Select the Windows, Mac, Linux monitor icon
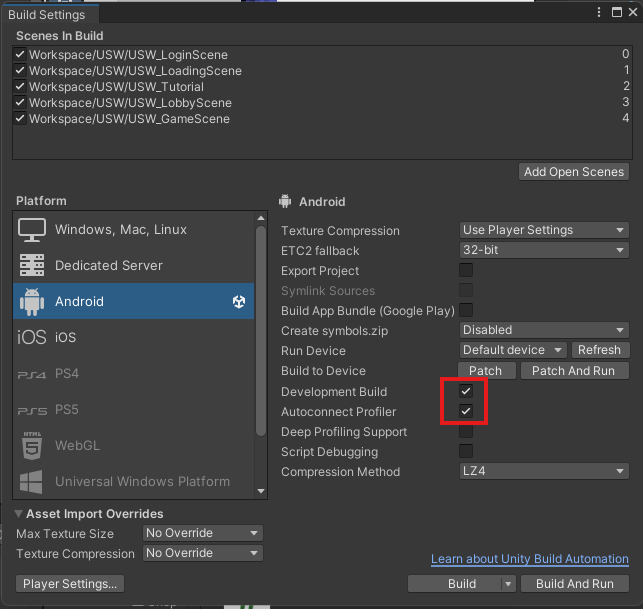Viewport: 643px width, 609px height. point(32,230)
